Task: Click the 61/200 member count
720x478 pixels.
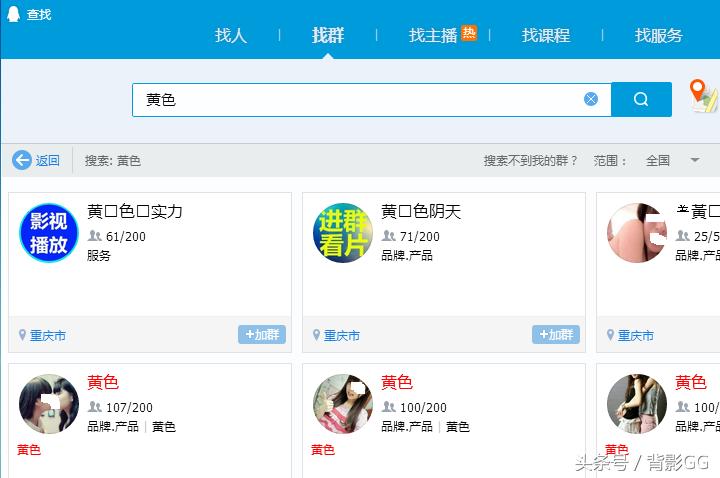Action: [x=126, y=236]
